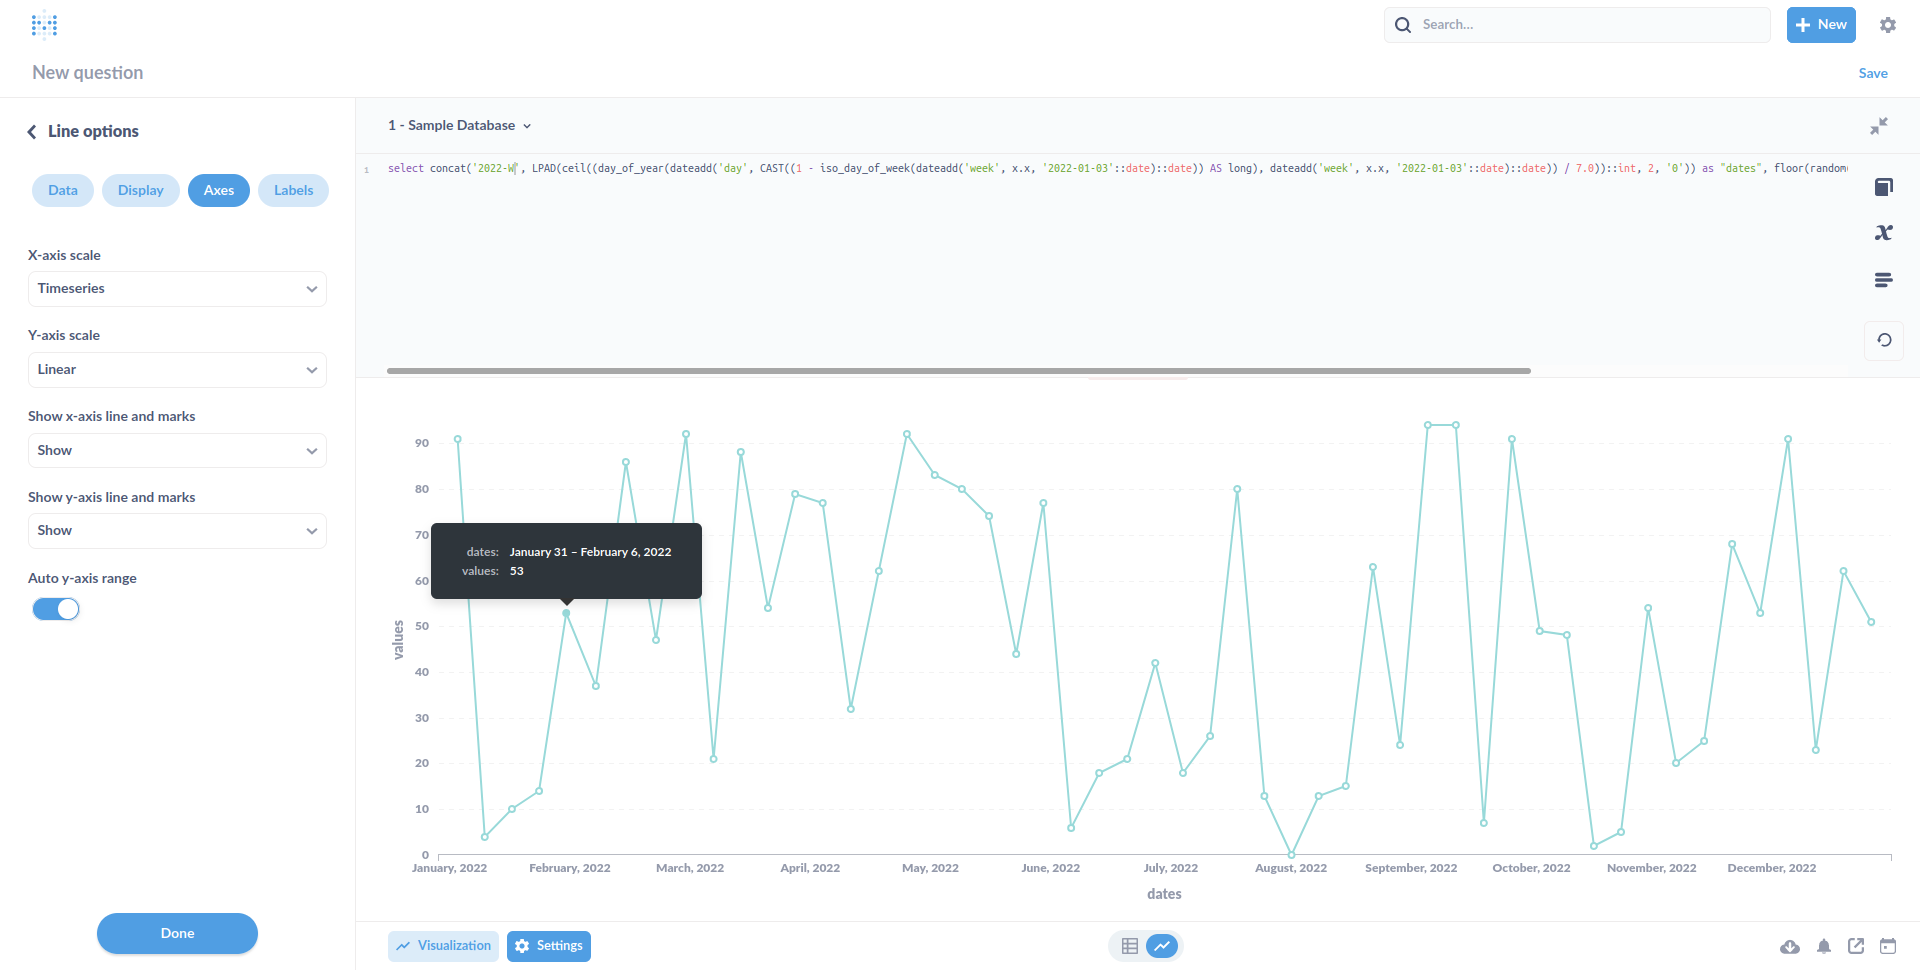
Task: Set up an alert via the bell icon
Action: pos(1823,946)
